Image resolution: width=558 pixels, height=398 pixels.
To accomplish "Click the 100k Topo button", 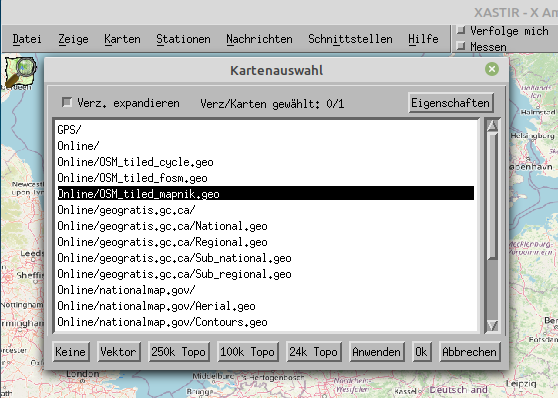I will (x=247, y=352).
